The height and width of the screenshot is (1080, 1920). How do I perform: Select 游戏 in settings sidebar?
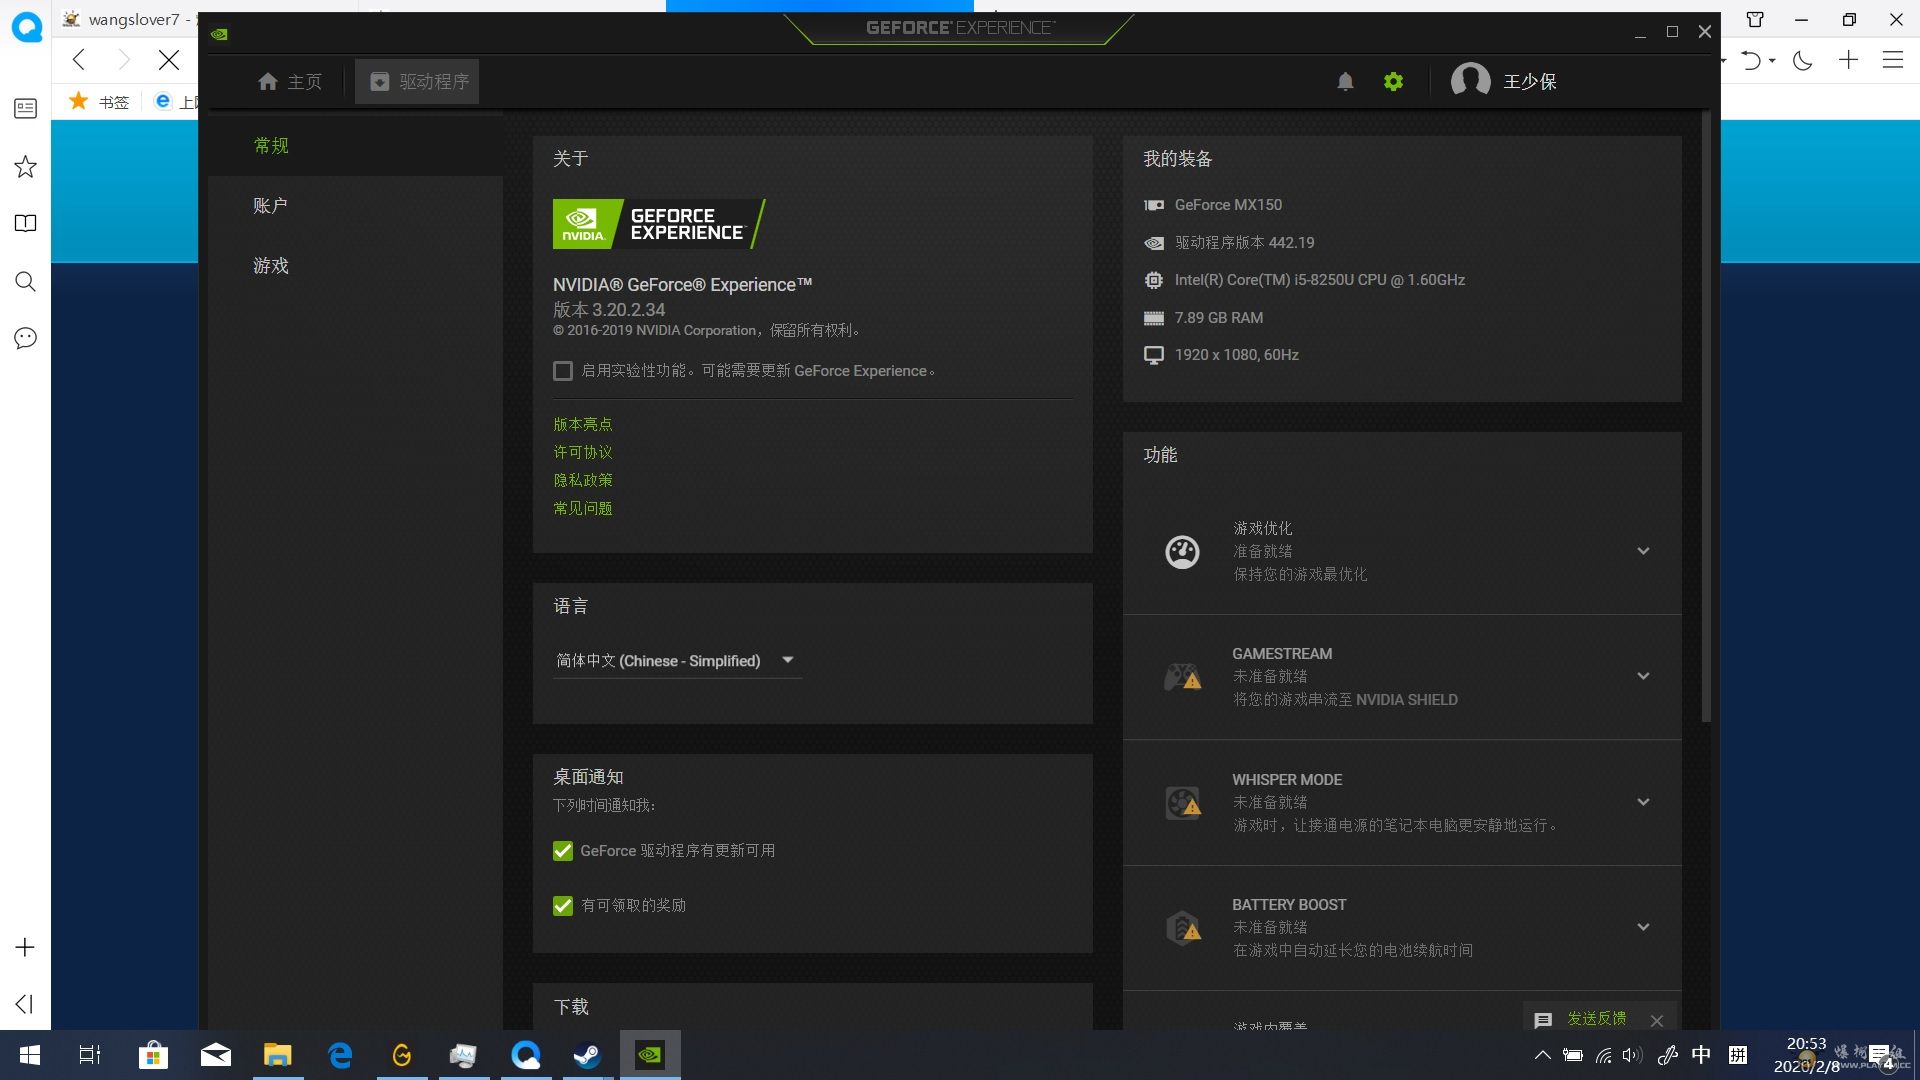tap(355, 266)
